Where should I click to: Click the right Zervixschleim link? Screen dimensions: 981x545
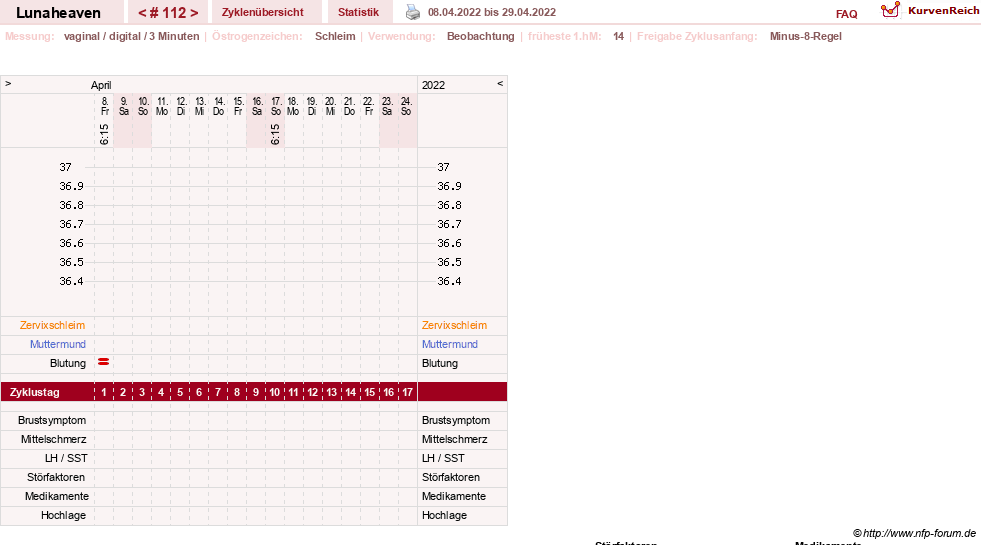454,325
